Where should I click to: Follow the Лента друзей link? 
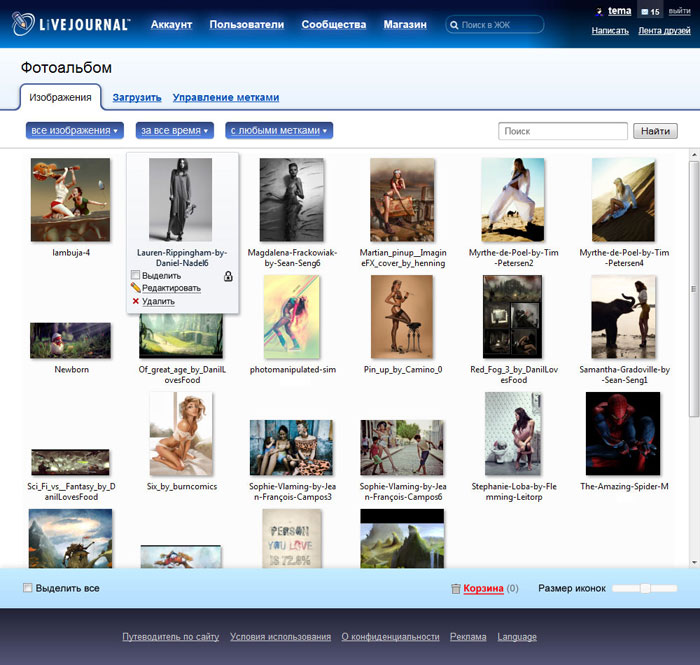pyautogui.click(x=664, y=31)
